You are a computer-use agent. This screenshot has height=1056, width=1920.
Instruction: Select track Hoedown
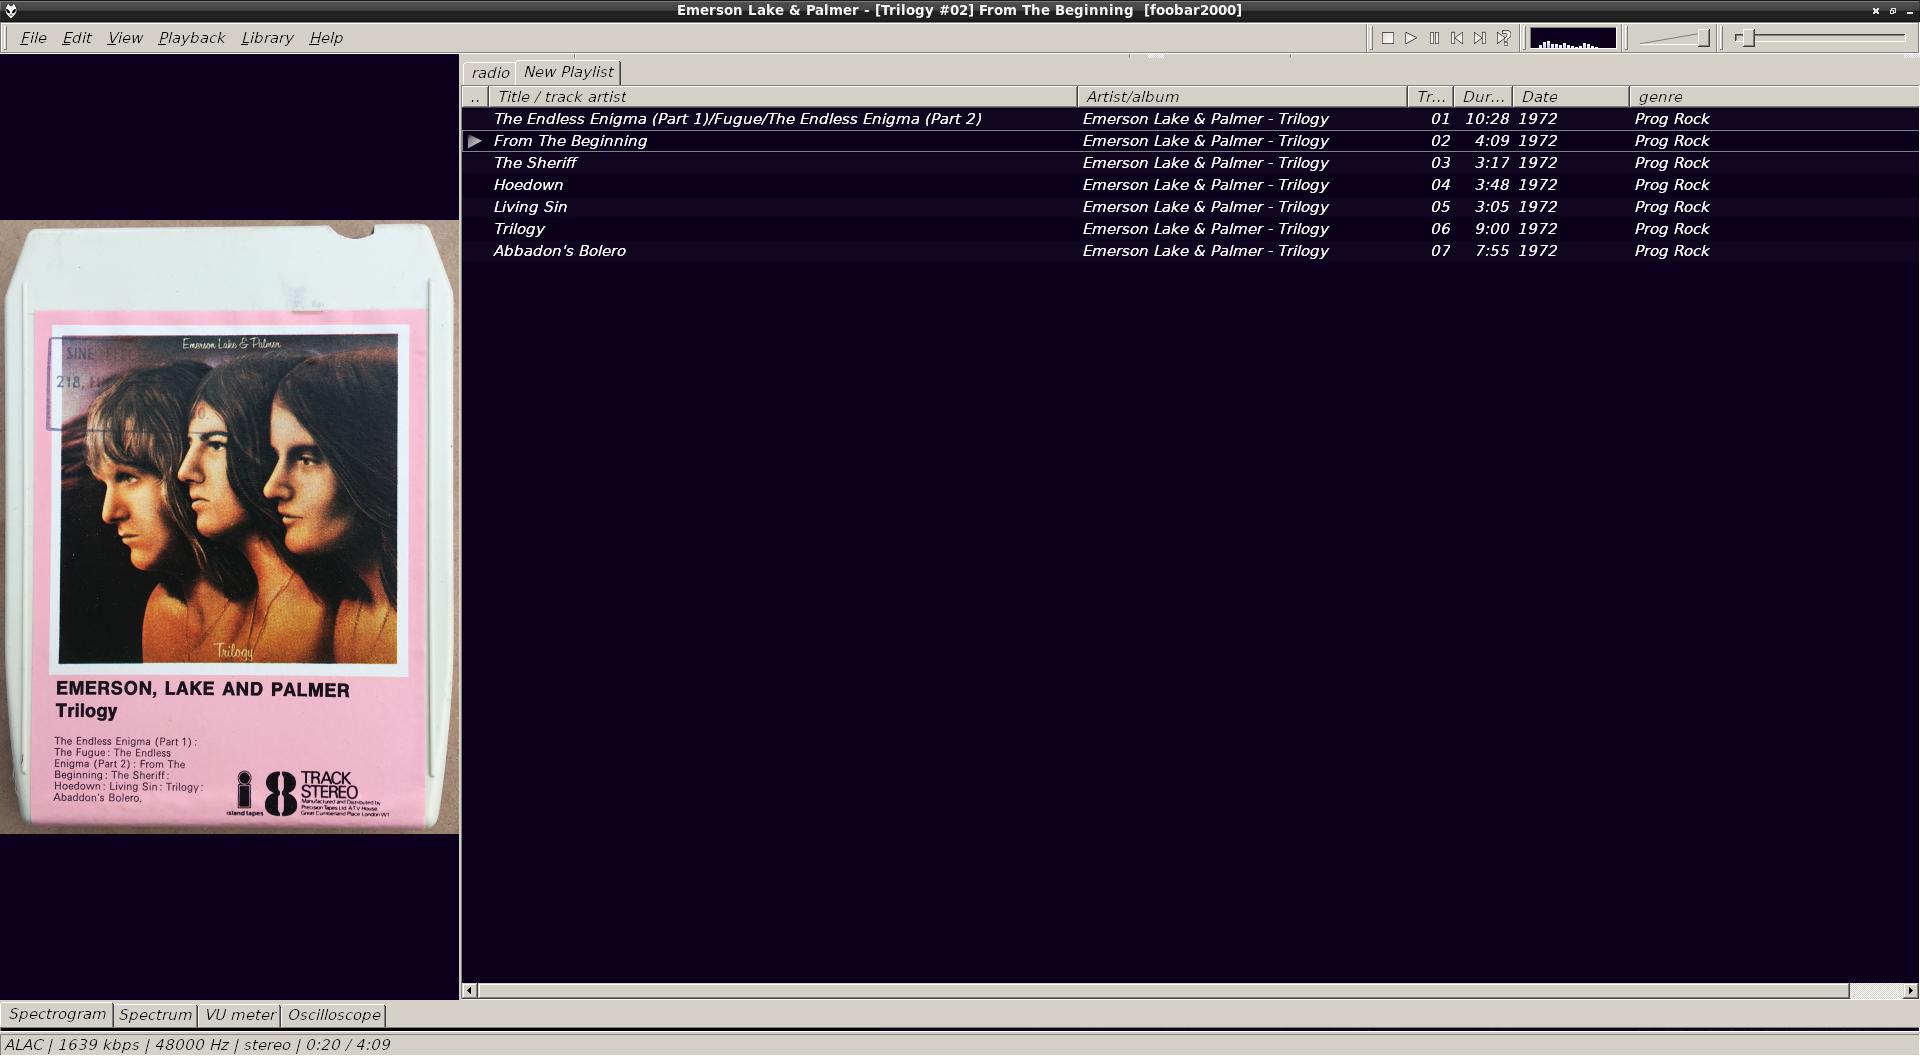[x=1190, y=185]
